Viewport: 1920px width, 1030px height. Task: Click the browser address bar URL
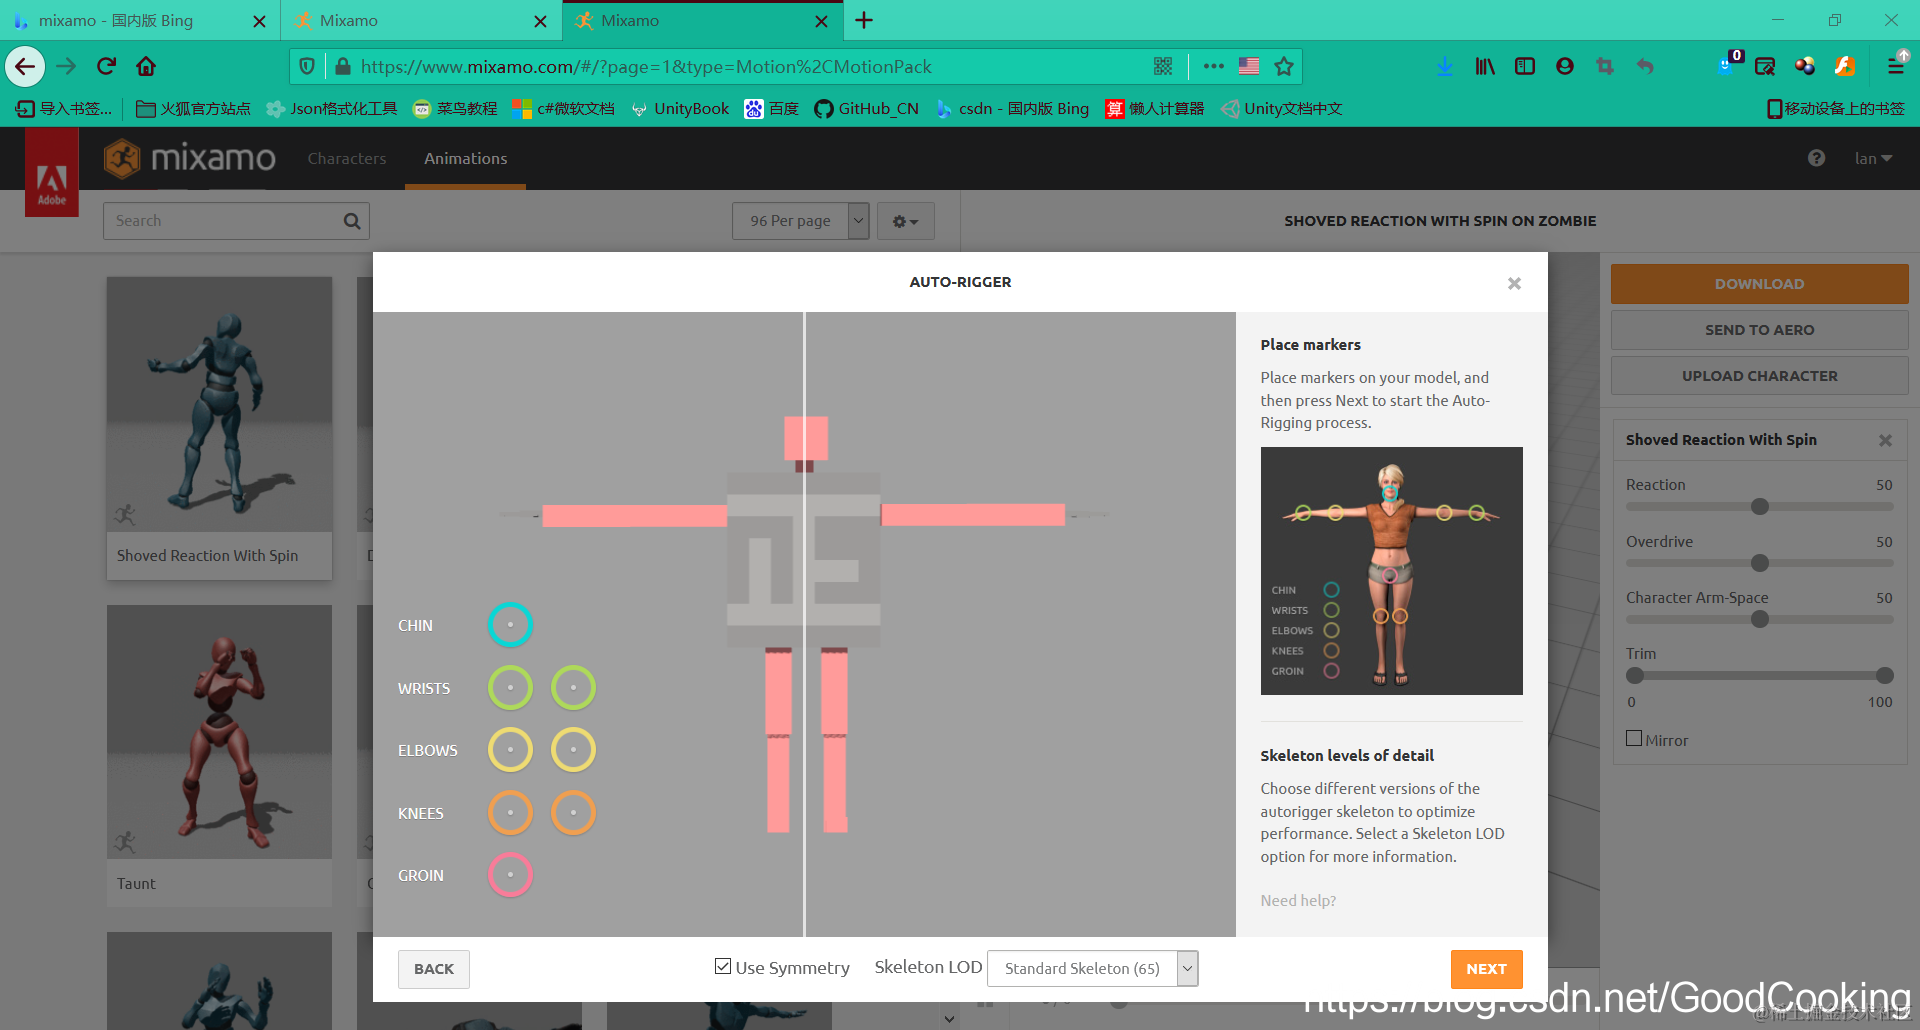tap(646, 67)
